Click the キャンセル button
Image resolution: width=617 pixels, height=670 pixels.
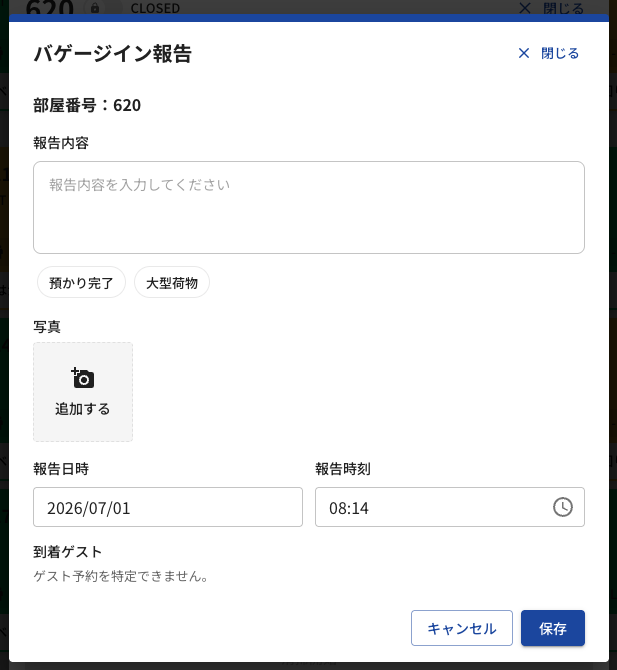(x=462, y=628)
